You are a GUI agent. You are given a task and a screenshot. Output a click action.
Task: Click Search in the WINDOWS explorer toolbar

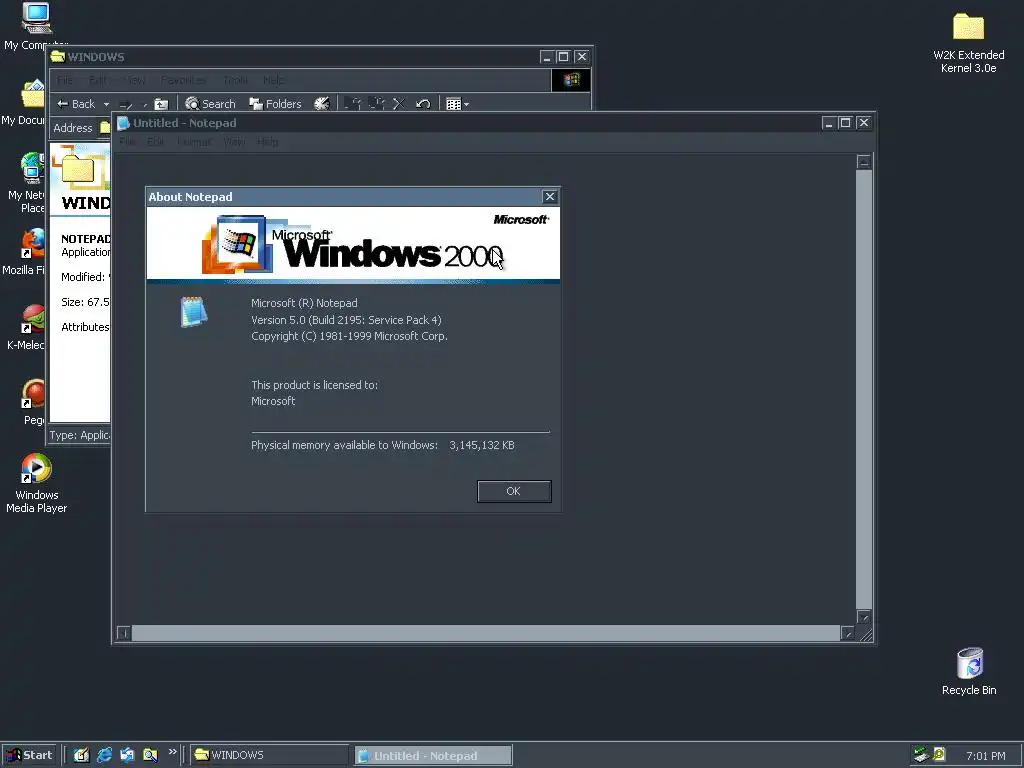pyautogui.click(x=210, y=104)
